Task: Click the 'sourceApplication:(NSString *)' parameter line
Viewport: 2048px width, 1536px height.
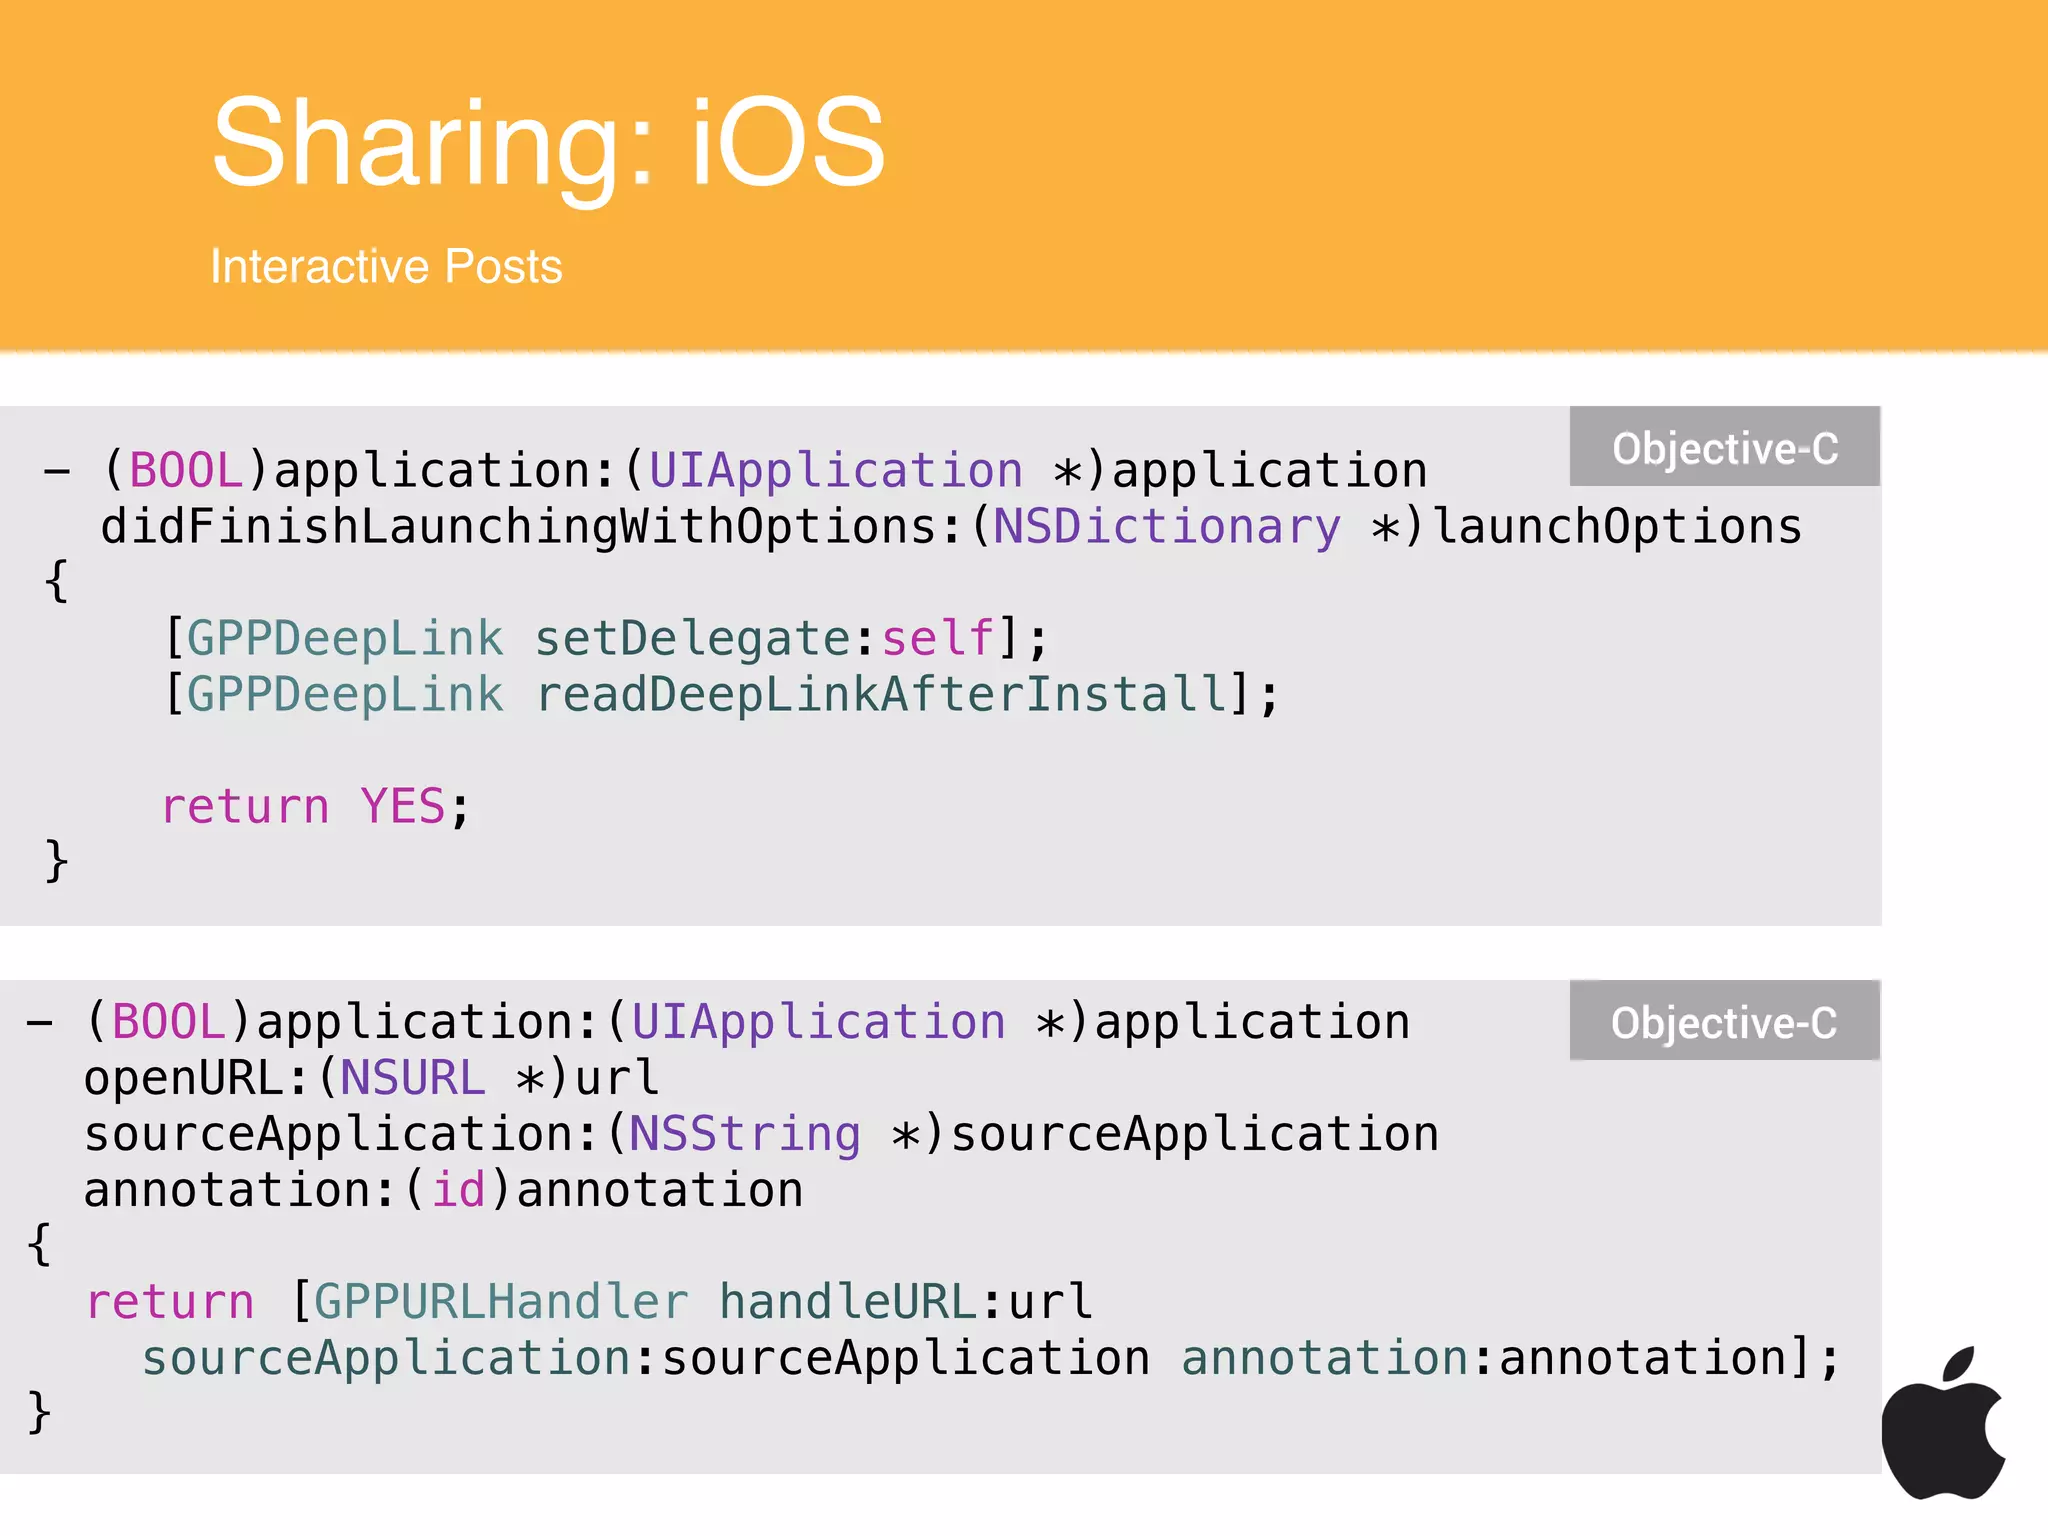Action: pos(761,1134)
